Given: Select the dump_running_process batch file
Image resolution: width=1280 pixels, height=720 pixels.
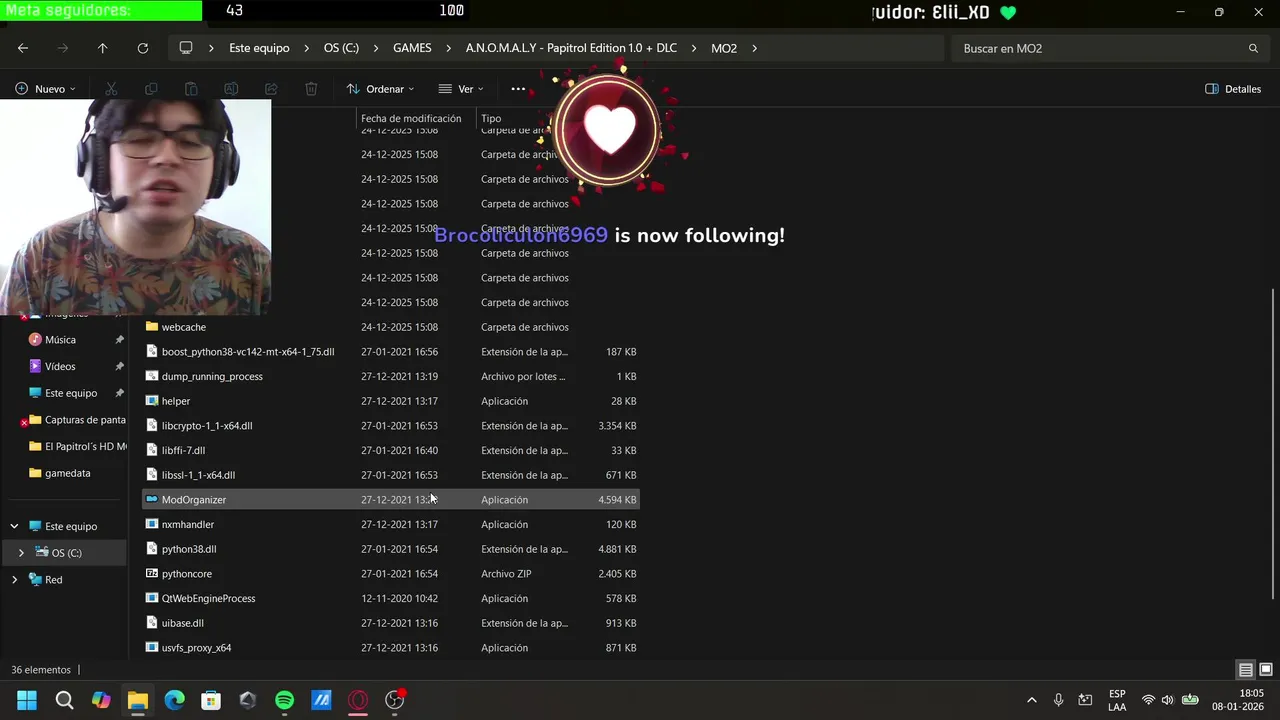Looking at the screenshot, I should 390,376.
